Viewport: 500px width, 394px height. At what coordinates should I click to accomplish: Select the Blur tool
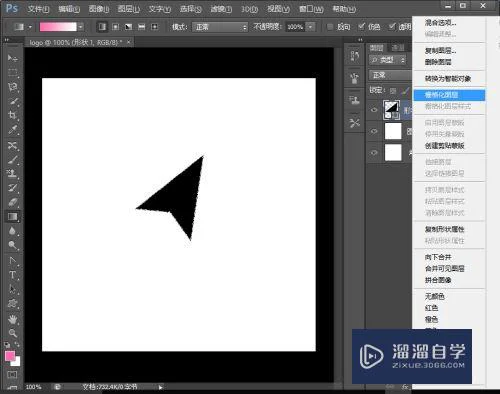click(12, 231)
